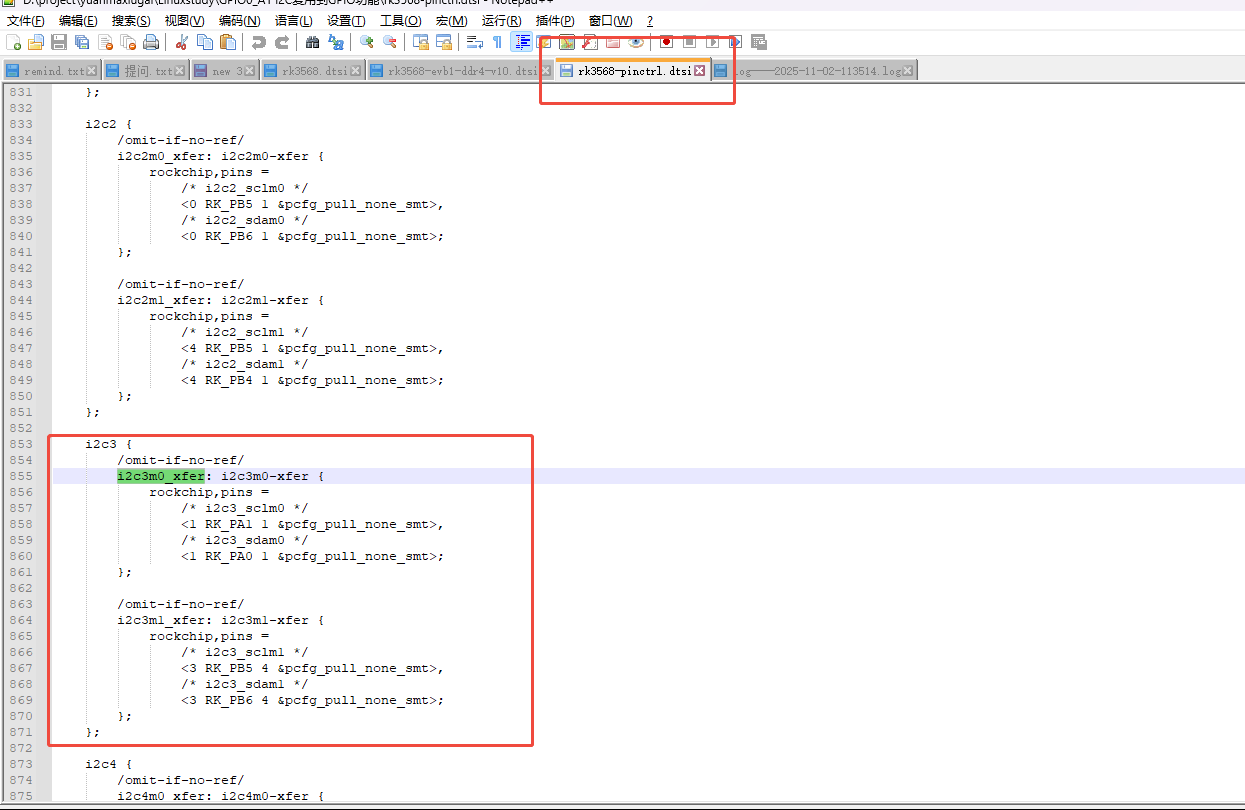The width and height of the screenshot is (1245, 810).
Task: Click the Close All toolbar icon
Action: pos(128,42)
